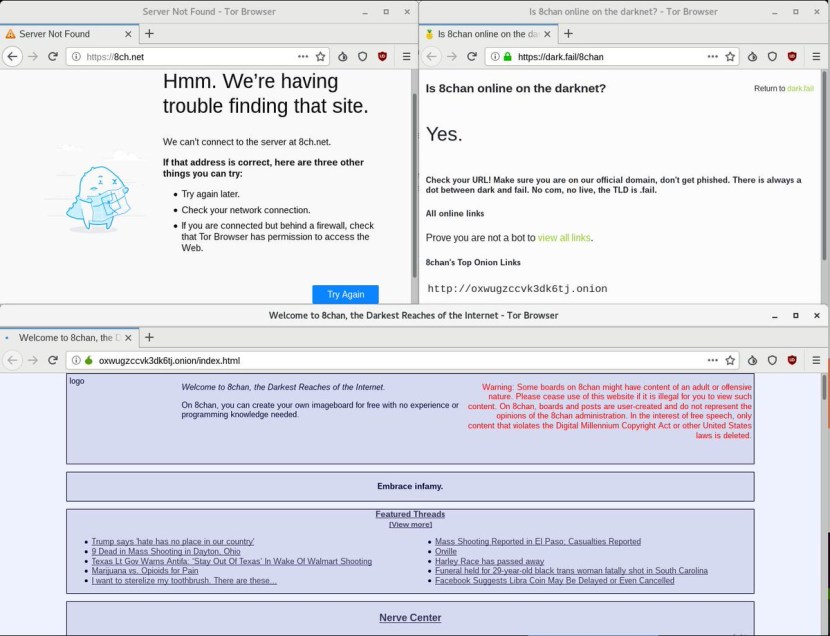Click the Tor onion icon in the 8ch.net window
This screenshot has height=636, width=830.
click(x=343, y=57)
